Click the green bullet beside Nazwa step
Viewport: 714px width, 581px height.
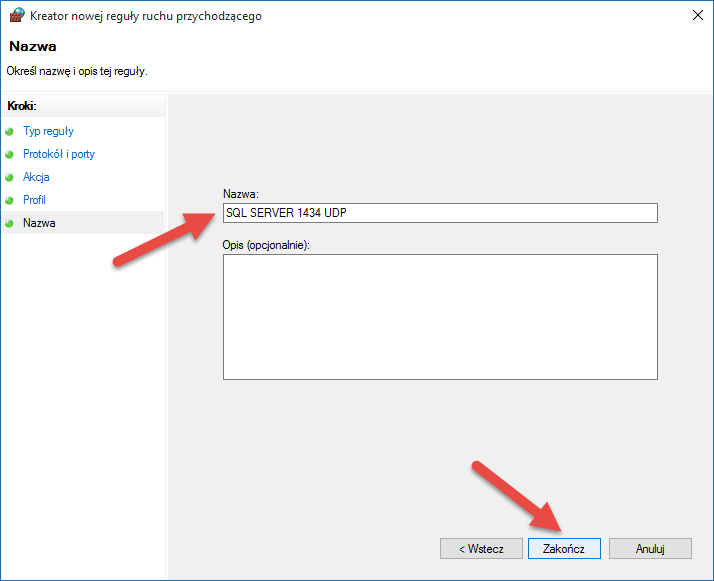point(10,223)
